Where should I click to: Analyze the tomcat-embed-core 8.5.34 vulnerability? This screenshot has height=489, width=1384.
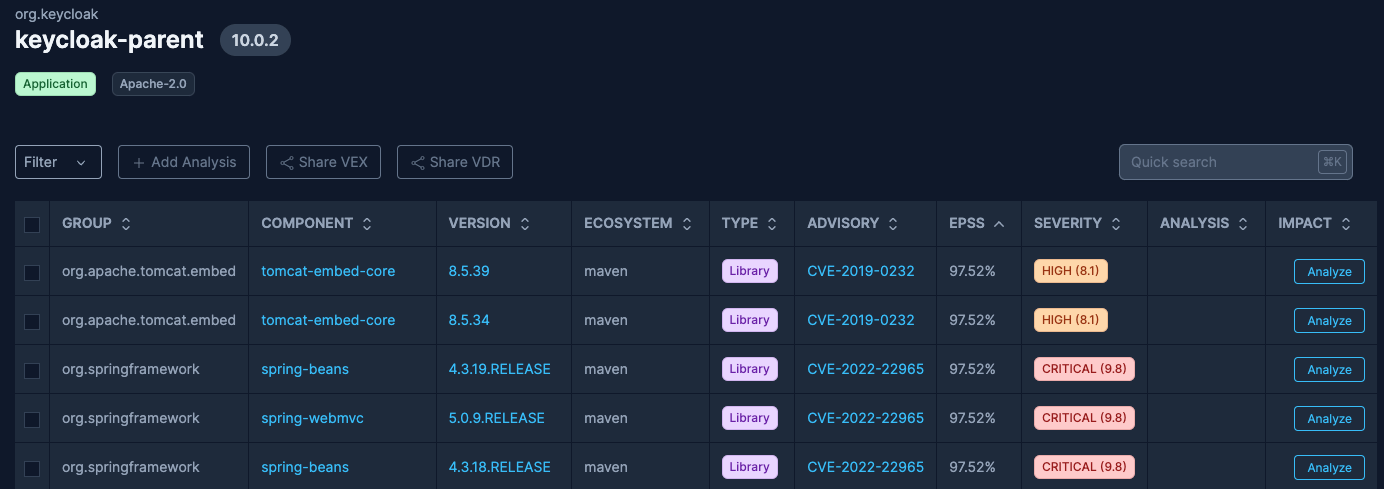pyautogui.click(x=1329, y=321)
